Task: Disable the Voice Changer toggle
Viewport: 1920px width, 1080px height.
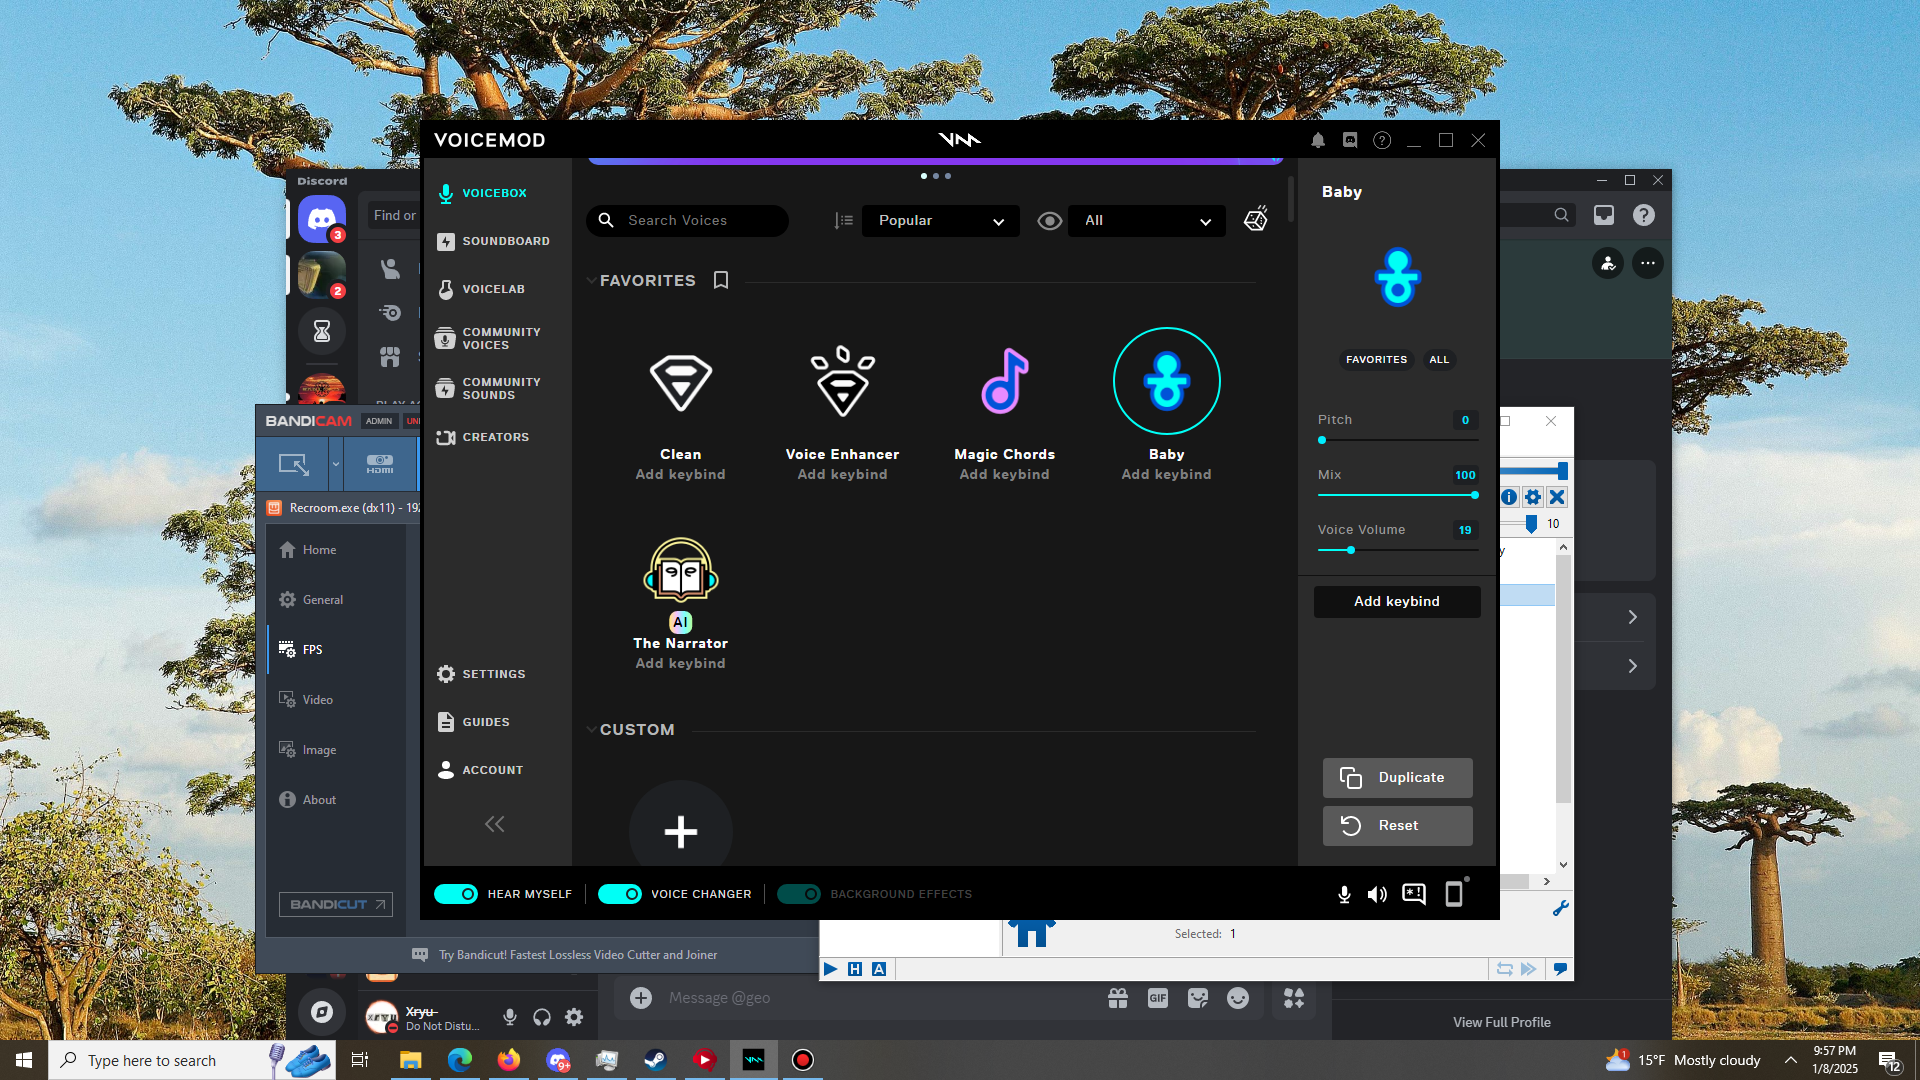Action: point(620,894)
